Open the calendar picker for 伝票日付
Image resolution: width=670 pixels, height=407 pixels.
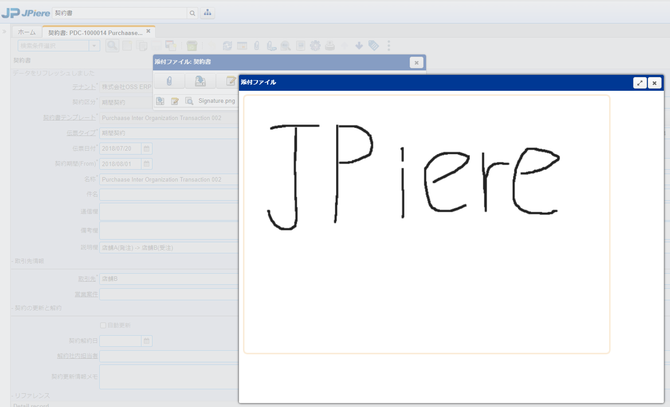coord(147,149)
